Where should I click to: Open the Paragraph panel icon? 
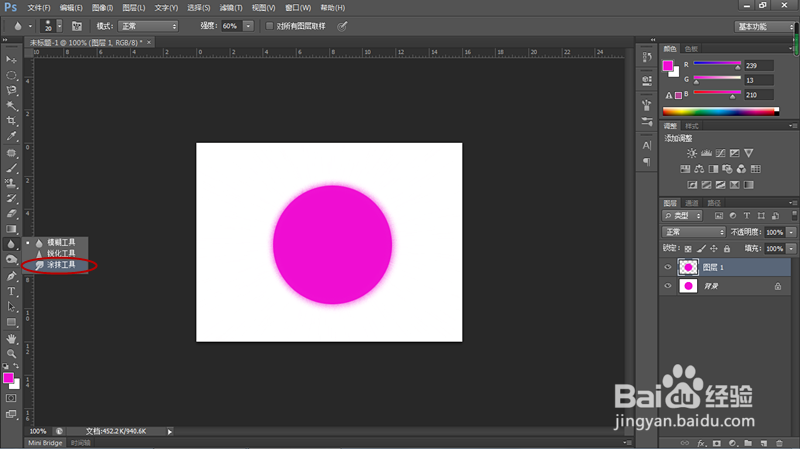(x=647, y=161)
